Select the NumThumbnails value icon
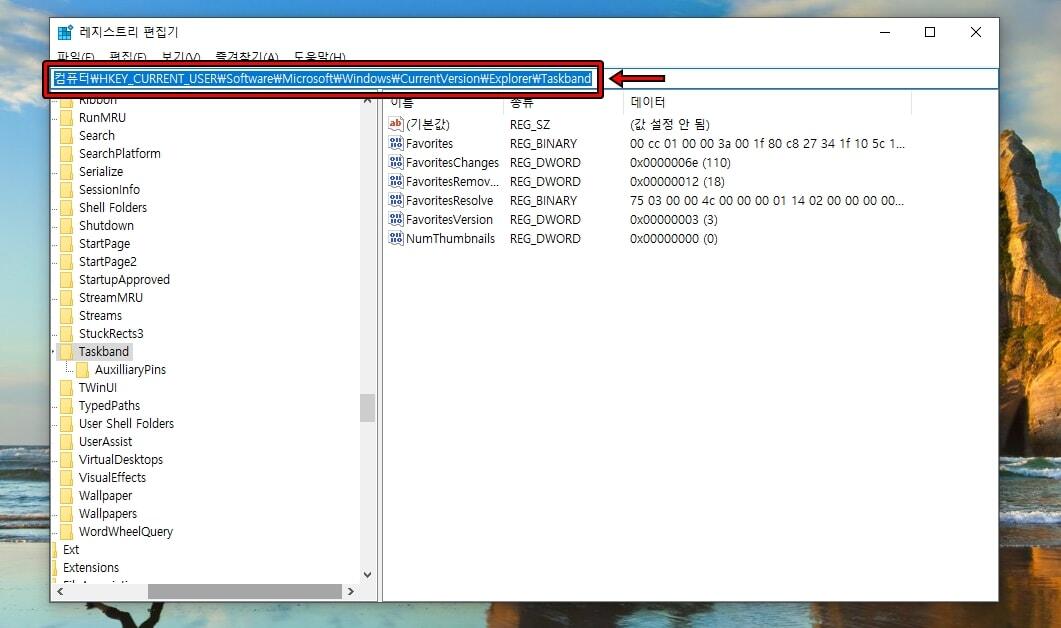Screen dimensions: 1061x628 tap(396, 238)
